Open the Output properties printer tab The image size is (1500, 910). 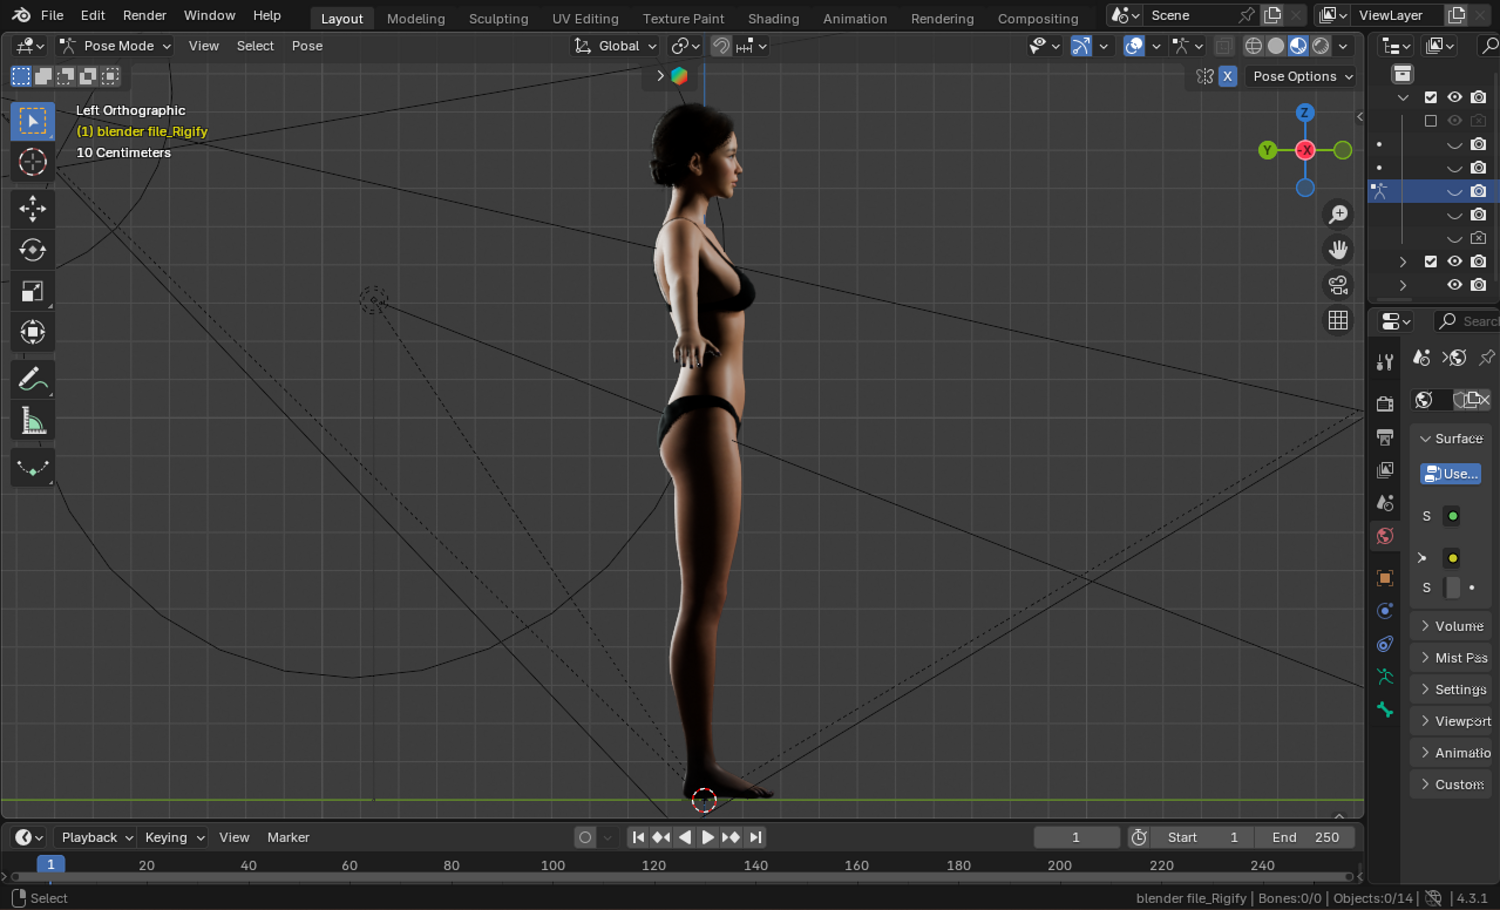coord(1385,437)
